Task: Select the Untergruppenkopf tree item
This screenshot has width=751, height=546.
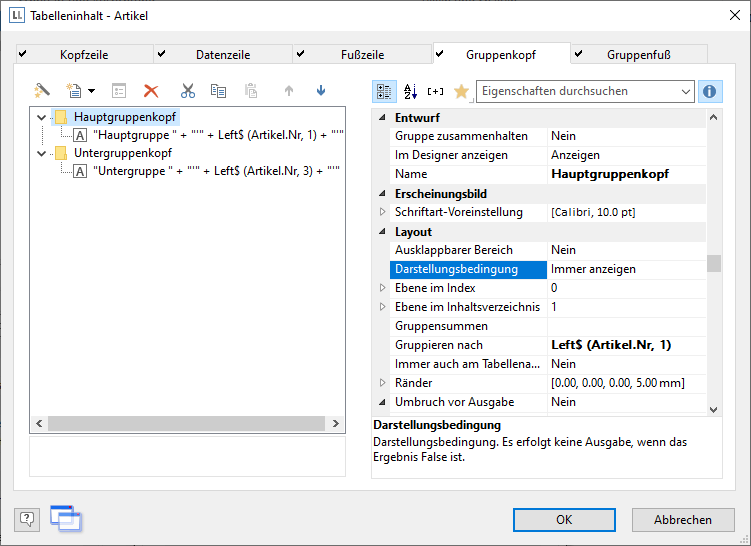Action: pos(123,153)
